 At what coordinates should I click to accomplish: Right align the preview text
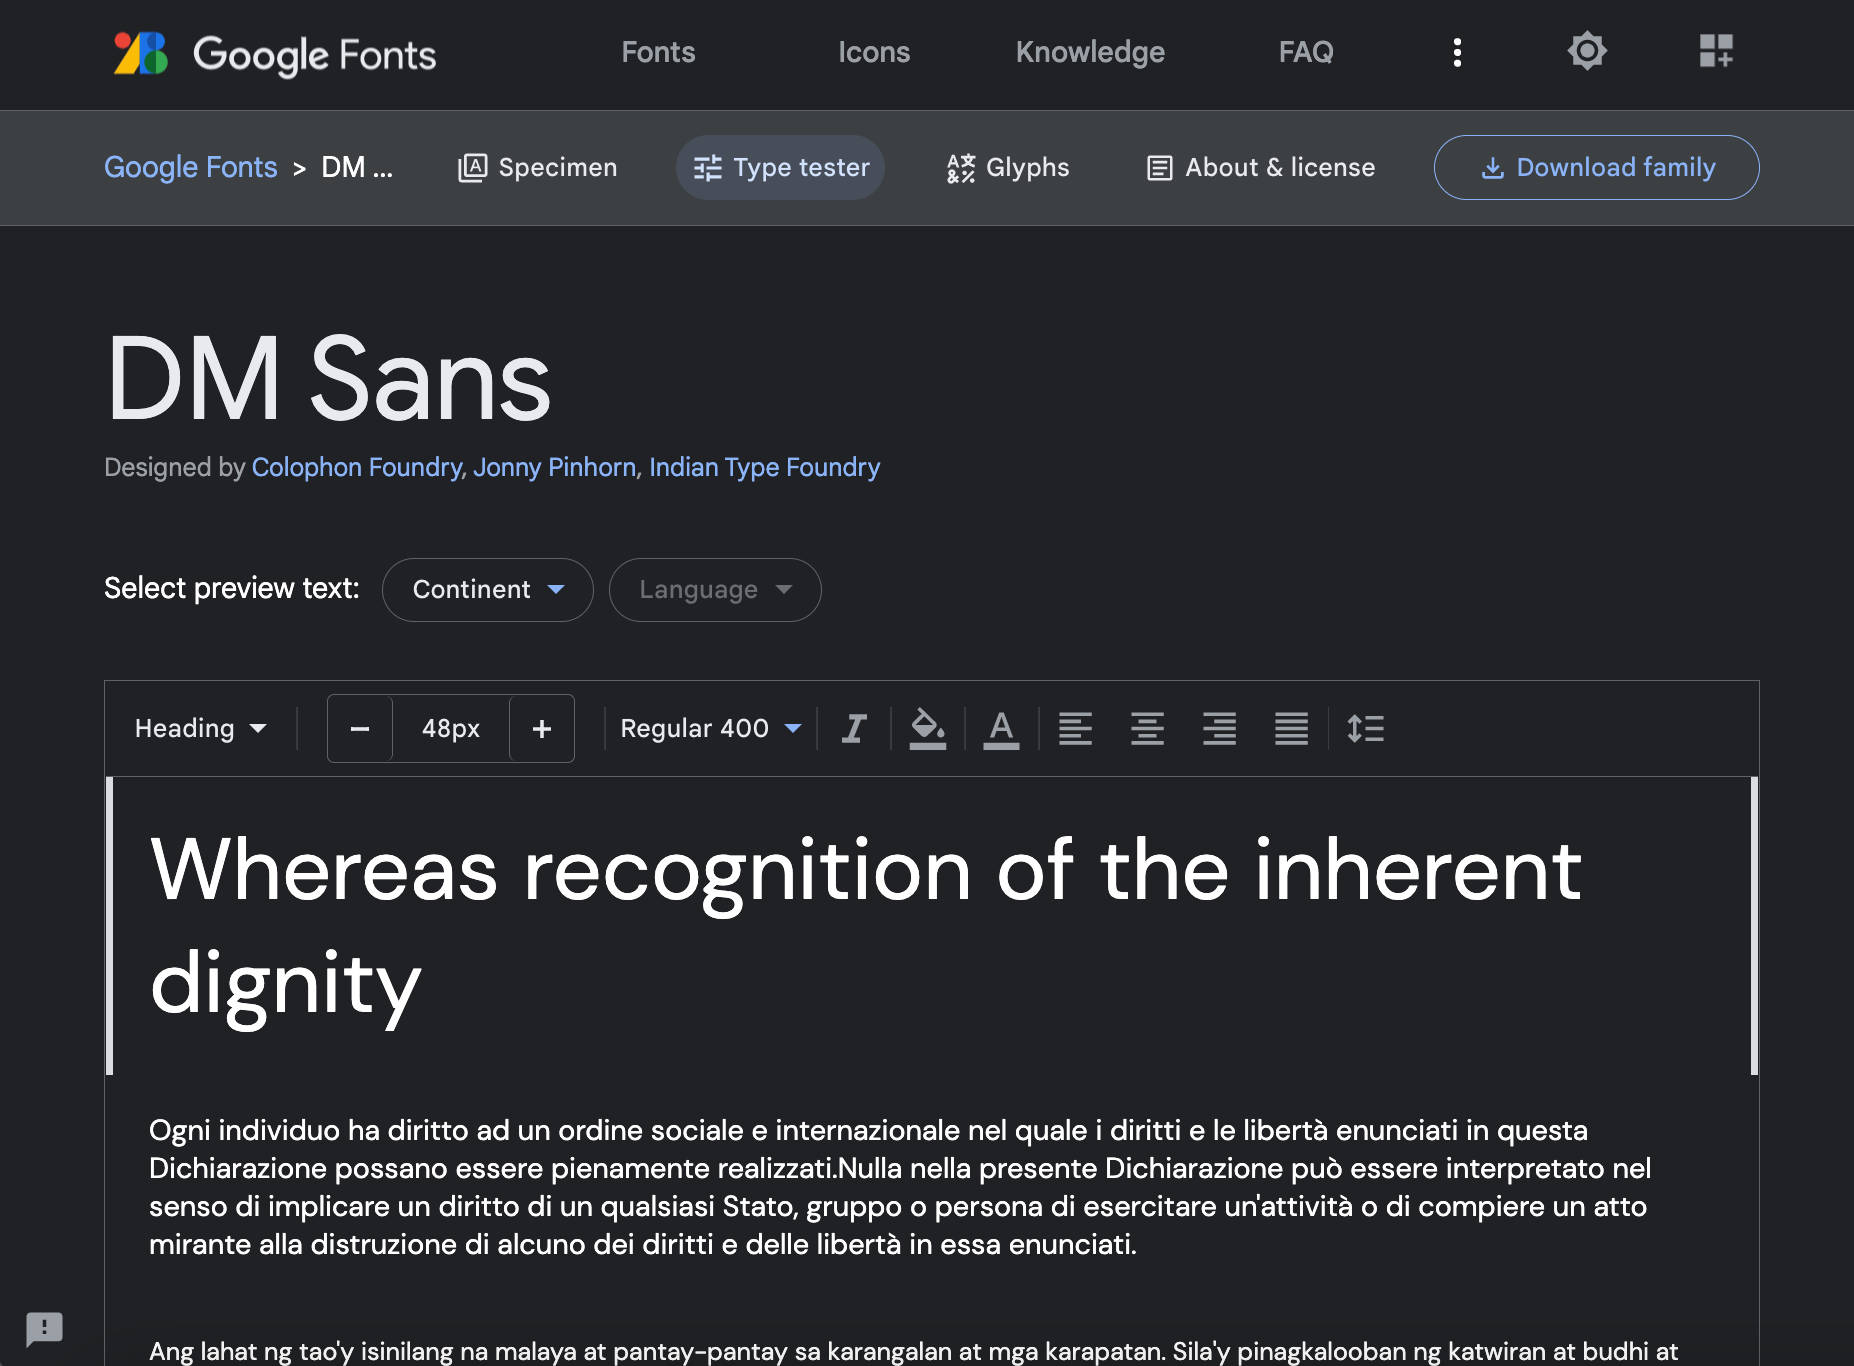[1219, 728]
